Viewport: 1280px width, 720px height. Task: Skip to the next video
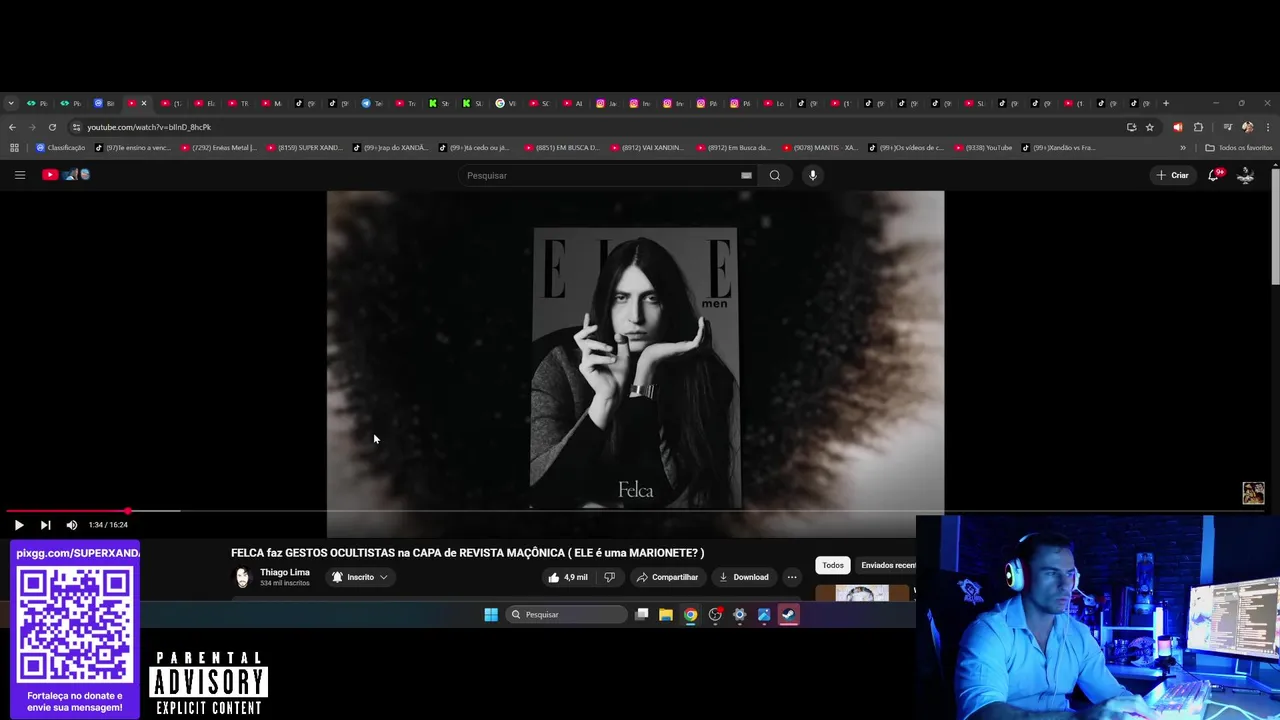(x=45, y=525)
